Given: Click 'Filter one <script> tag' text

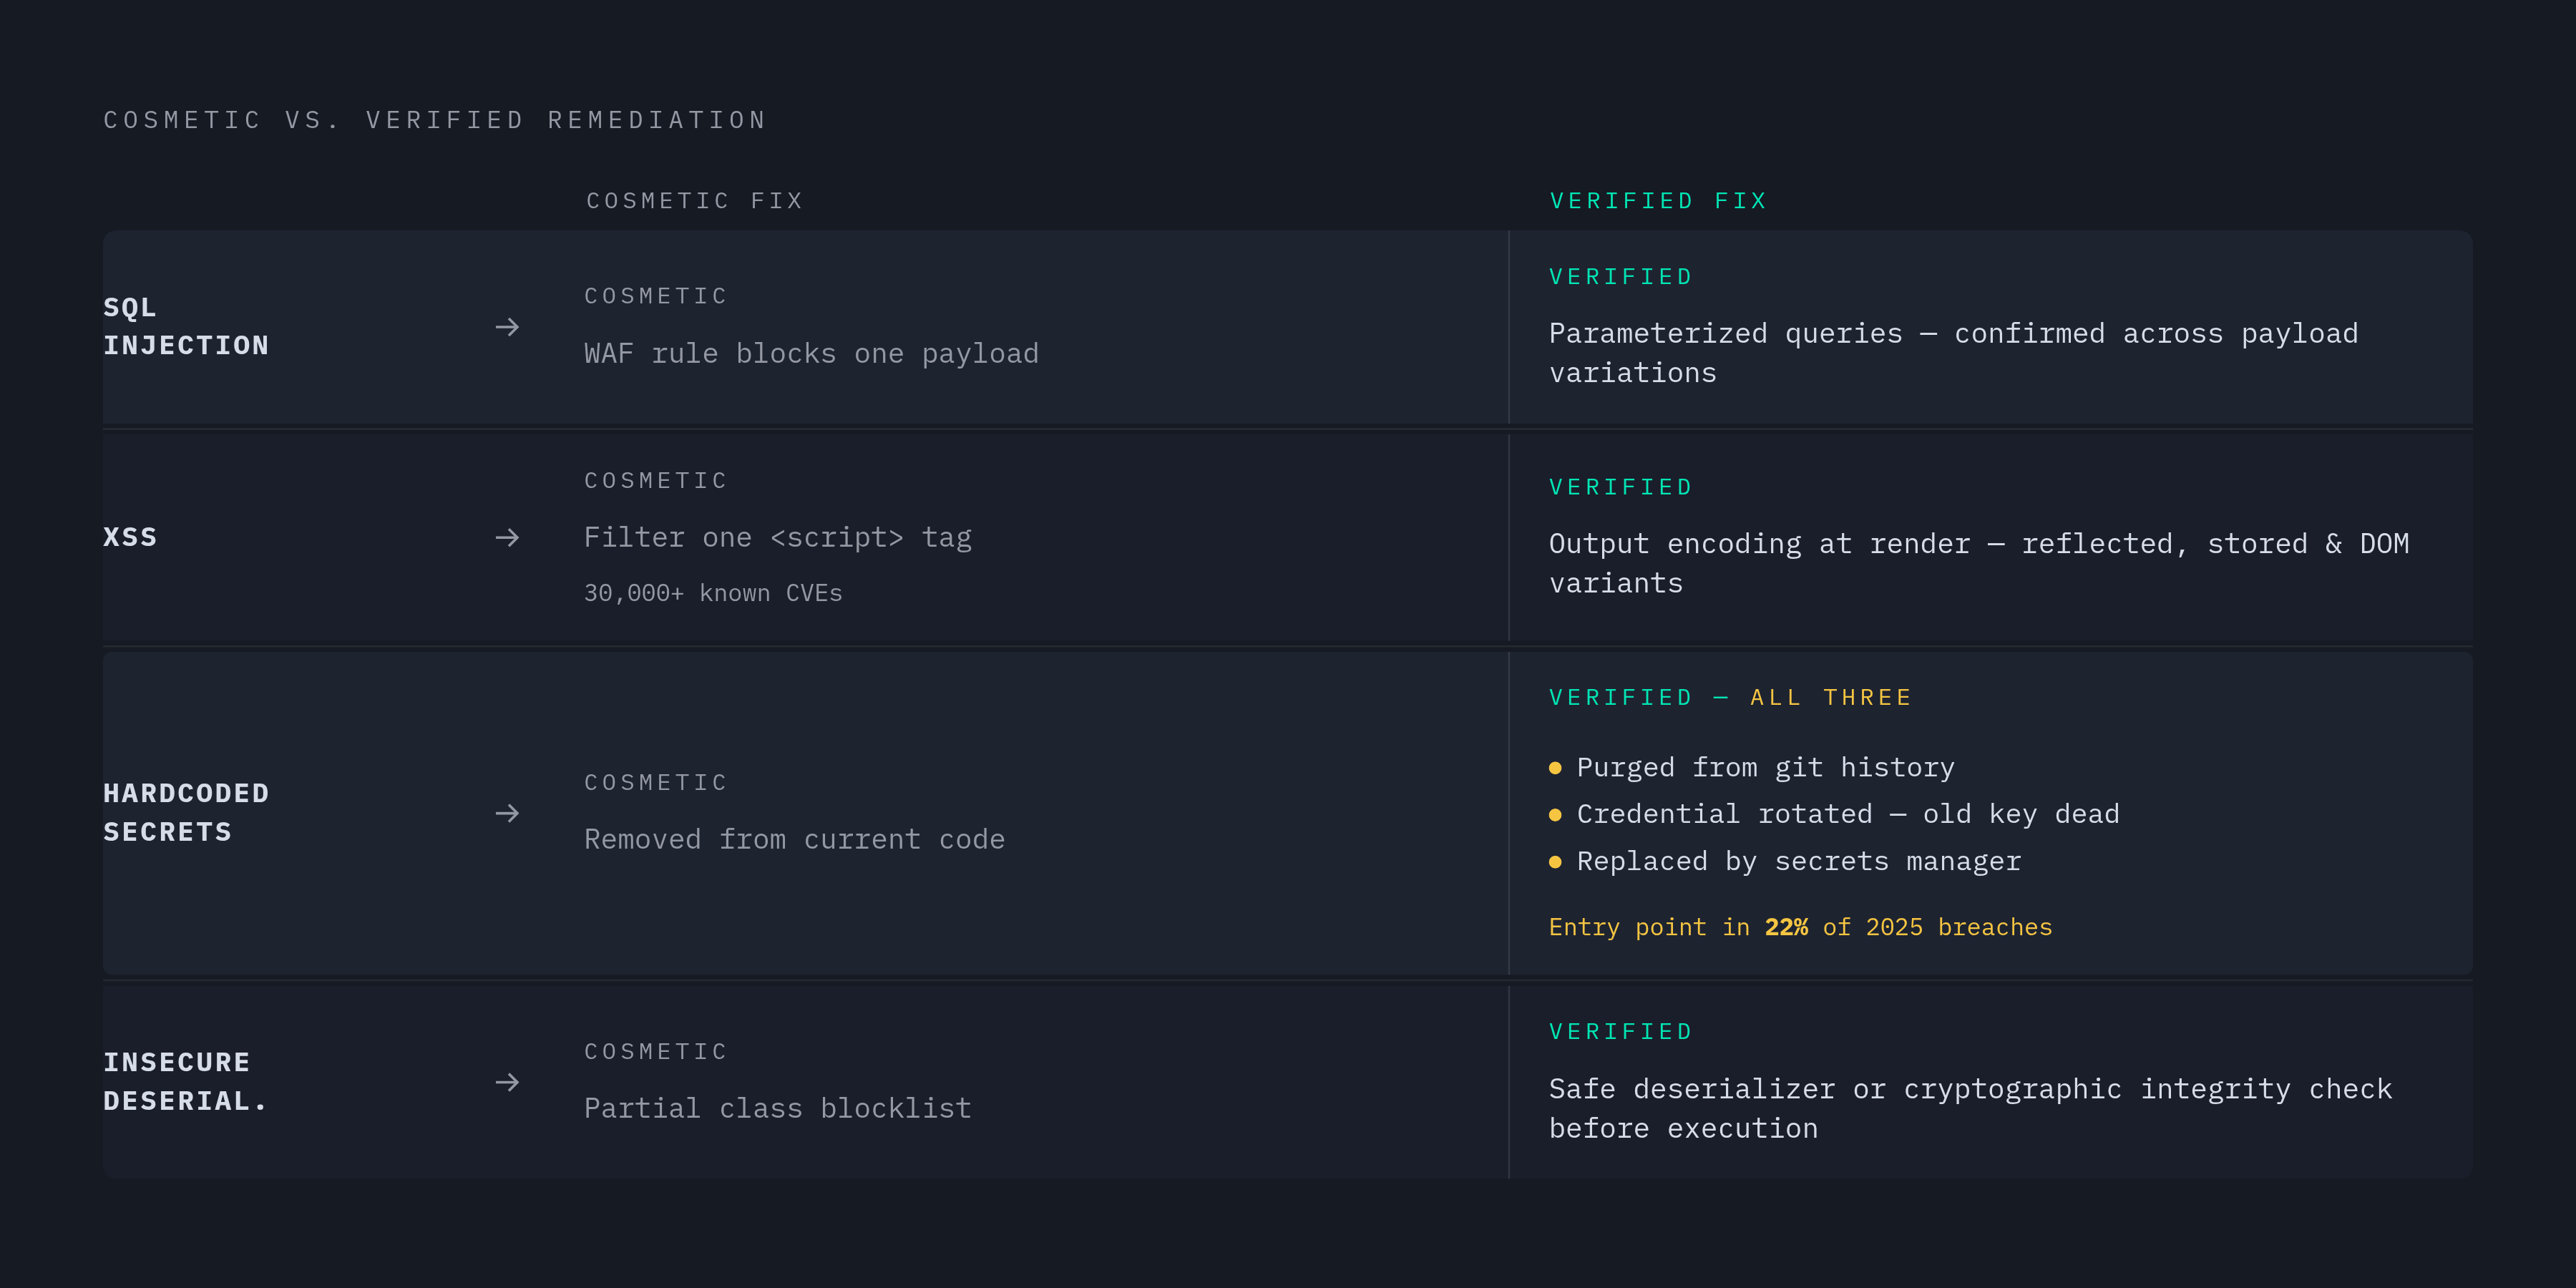Looking at the screenshot, I should (x=777, y=538).
